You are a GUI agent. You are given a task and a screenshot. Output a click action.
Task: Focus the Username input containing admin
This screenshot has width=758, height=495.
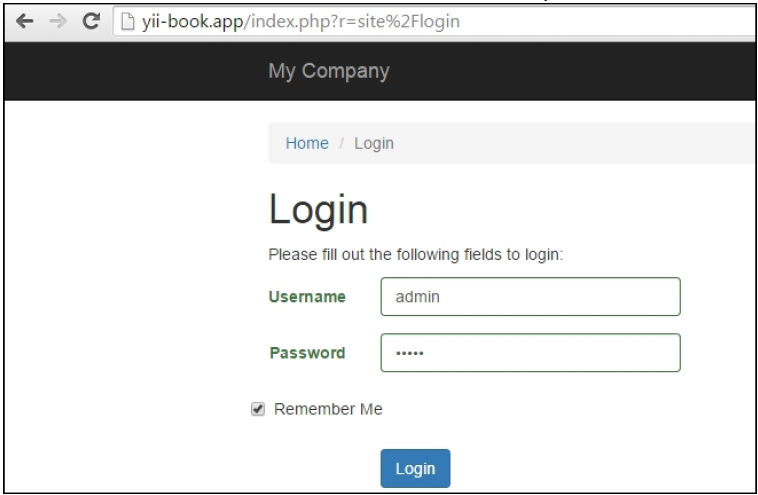click(530, 296)
